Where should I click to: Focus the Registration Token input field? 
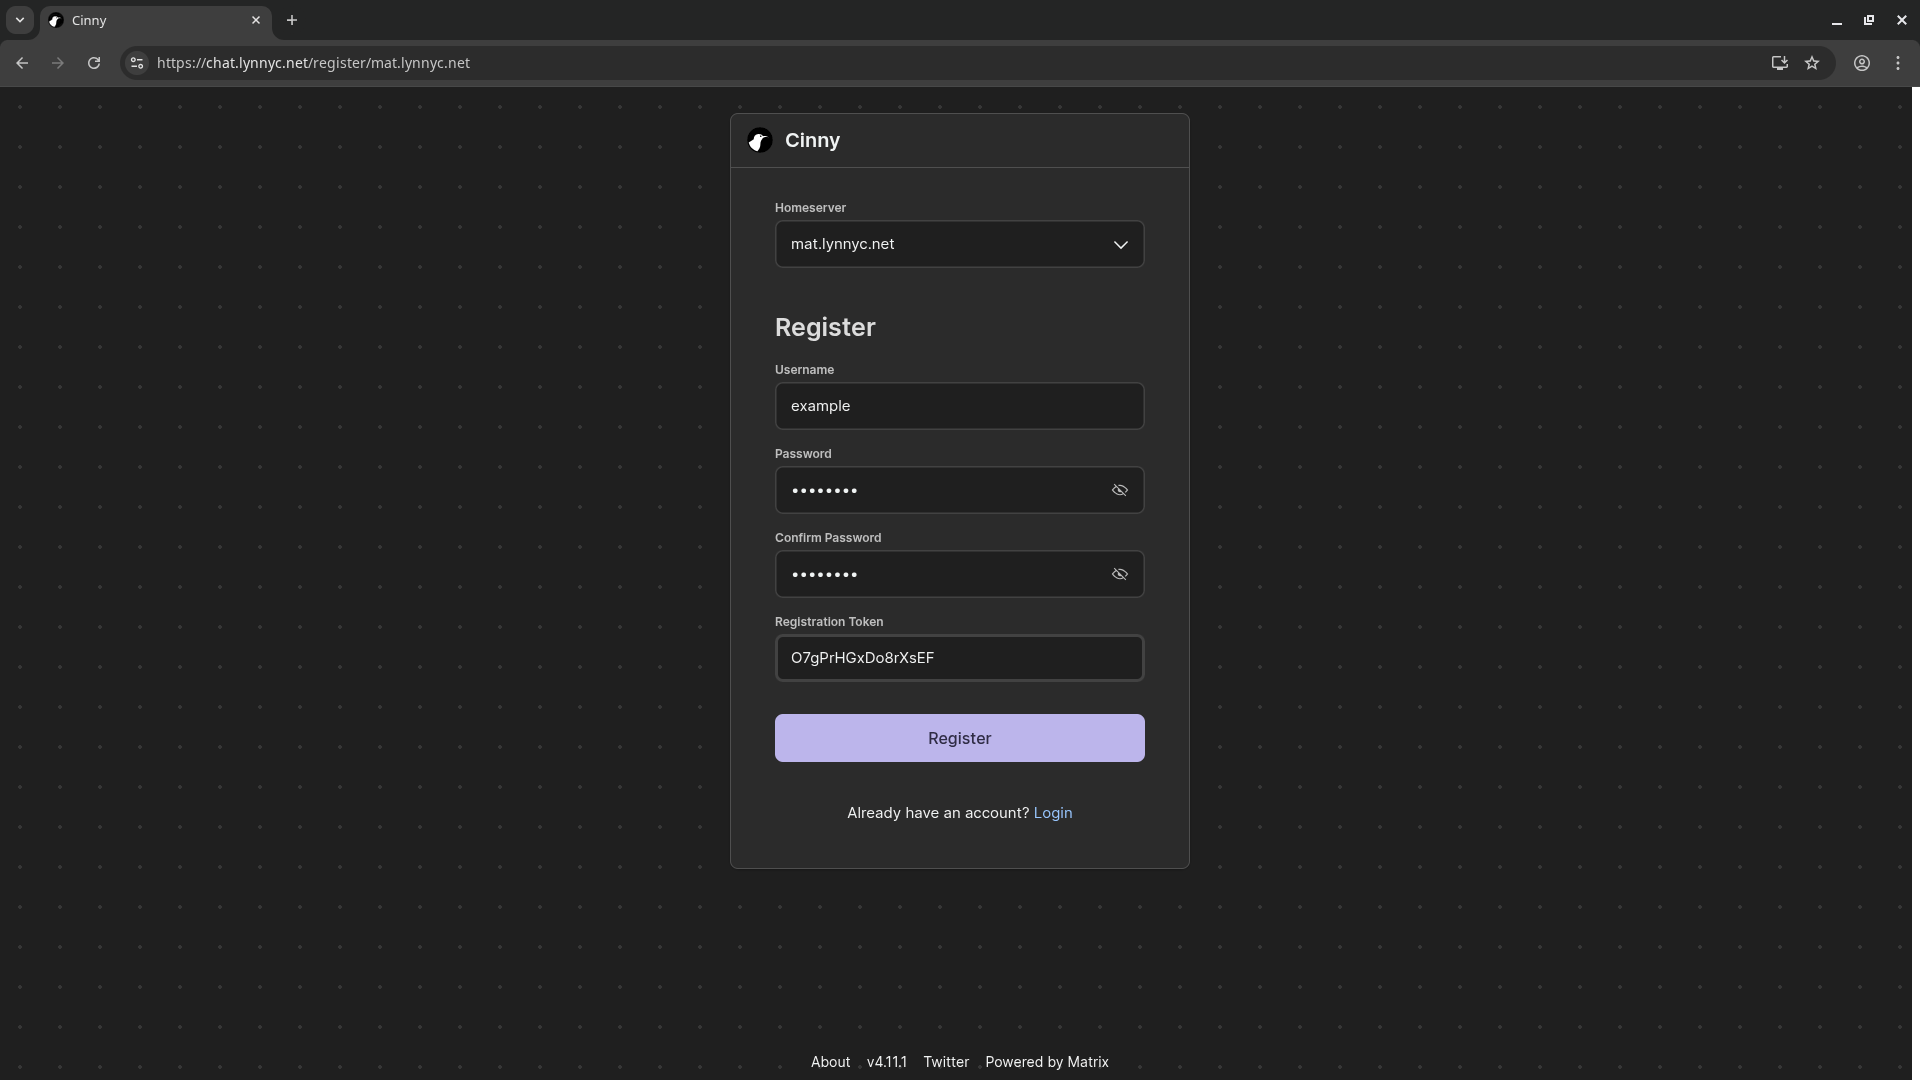(x=960, y=658)
